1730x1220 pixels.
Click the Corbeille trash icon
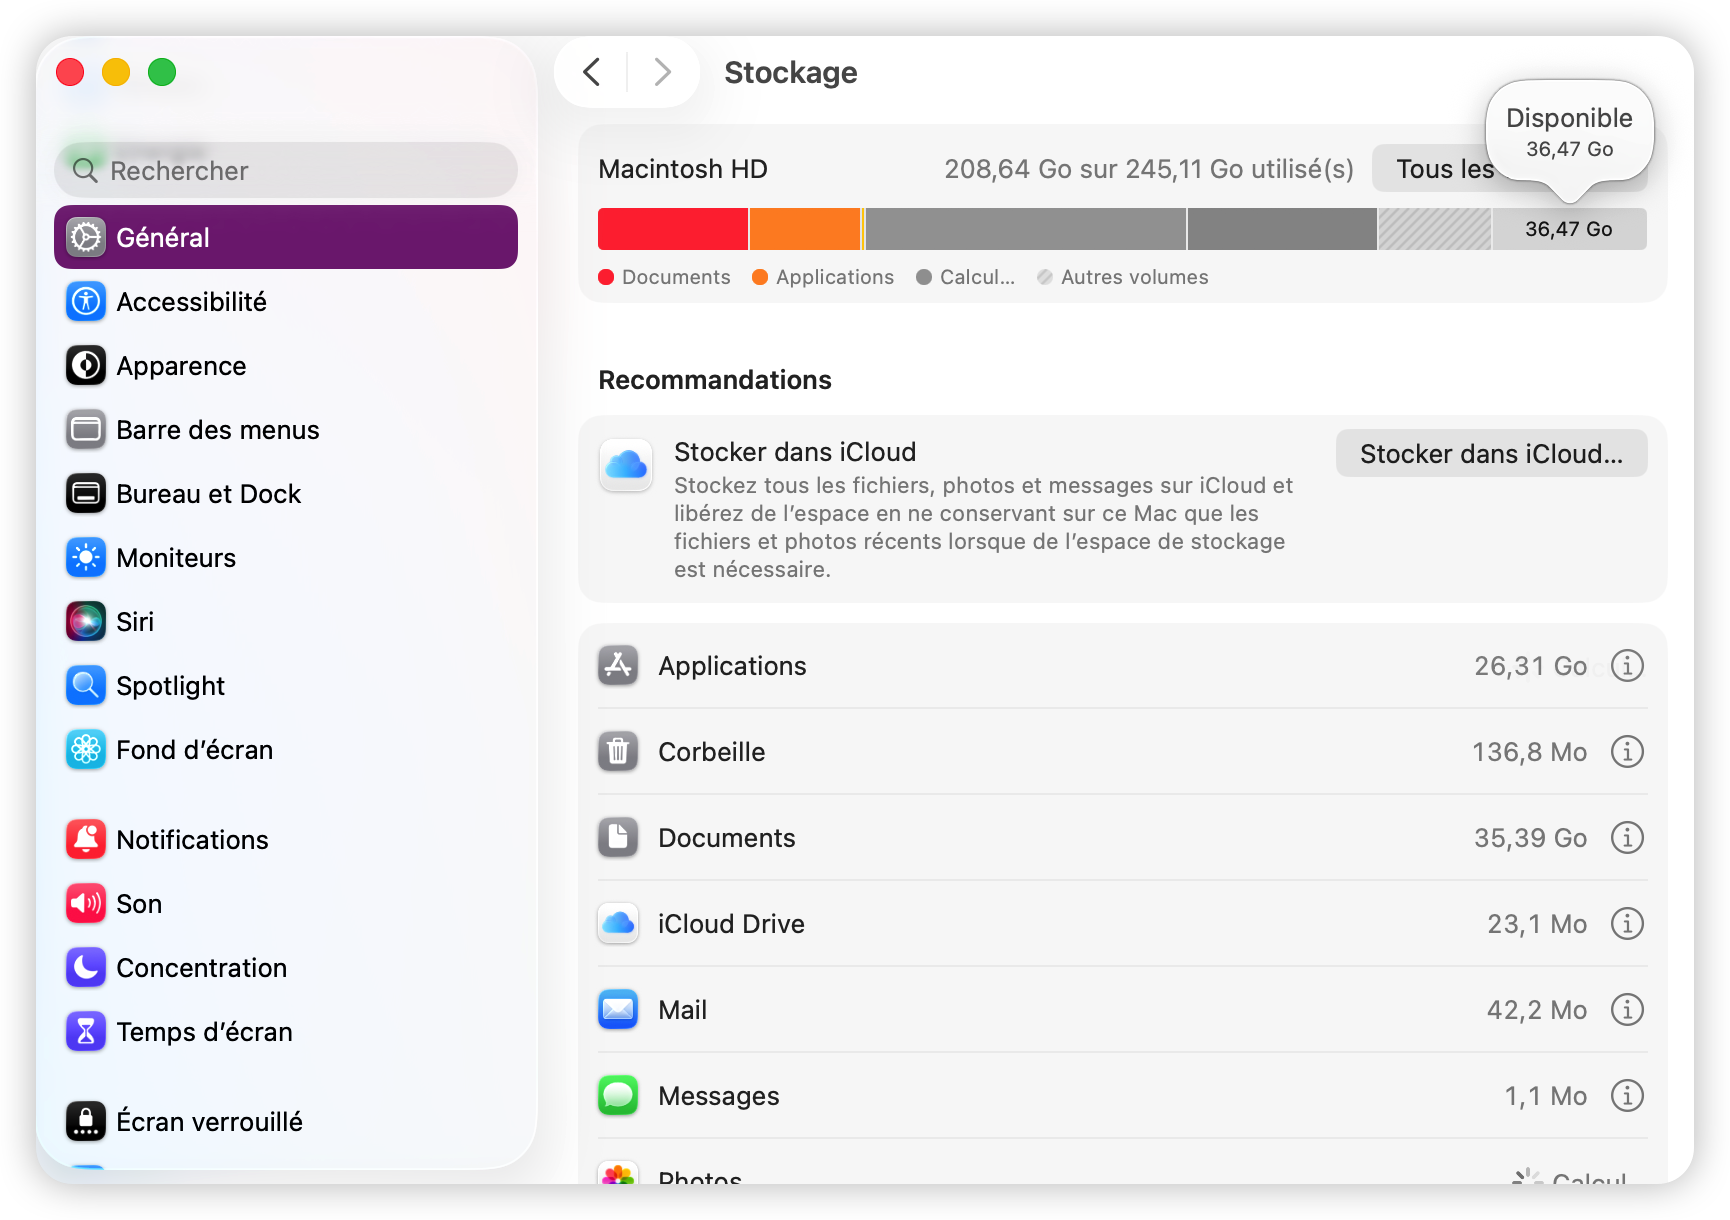(618, 751)
